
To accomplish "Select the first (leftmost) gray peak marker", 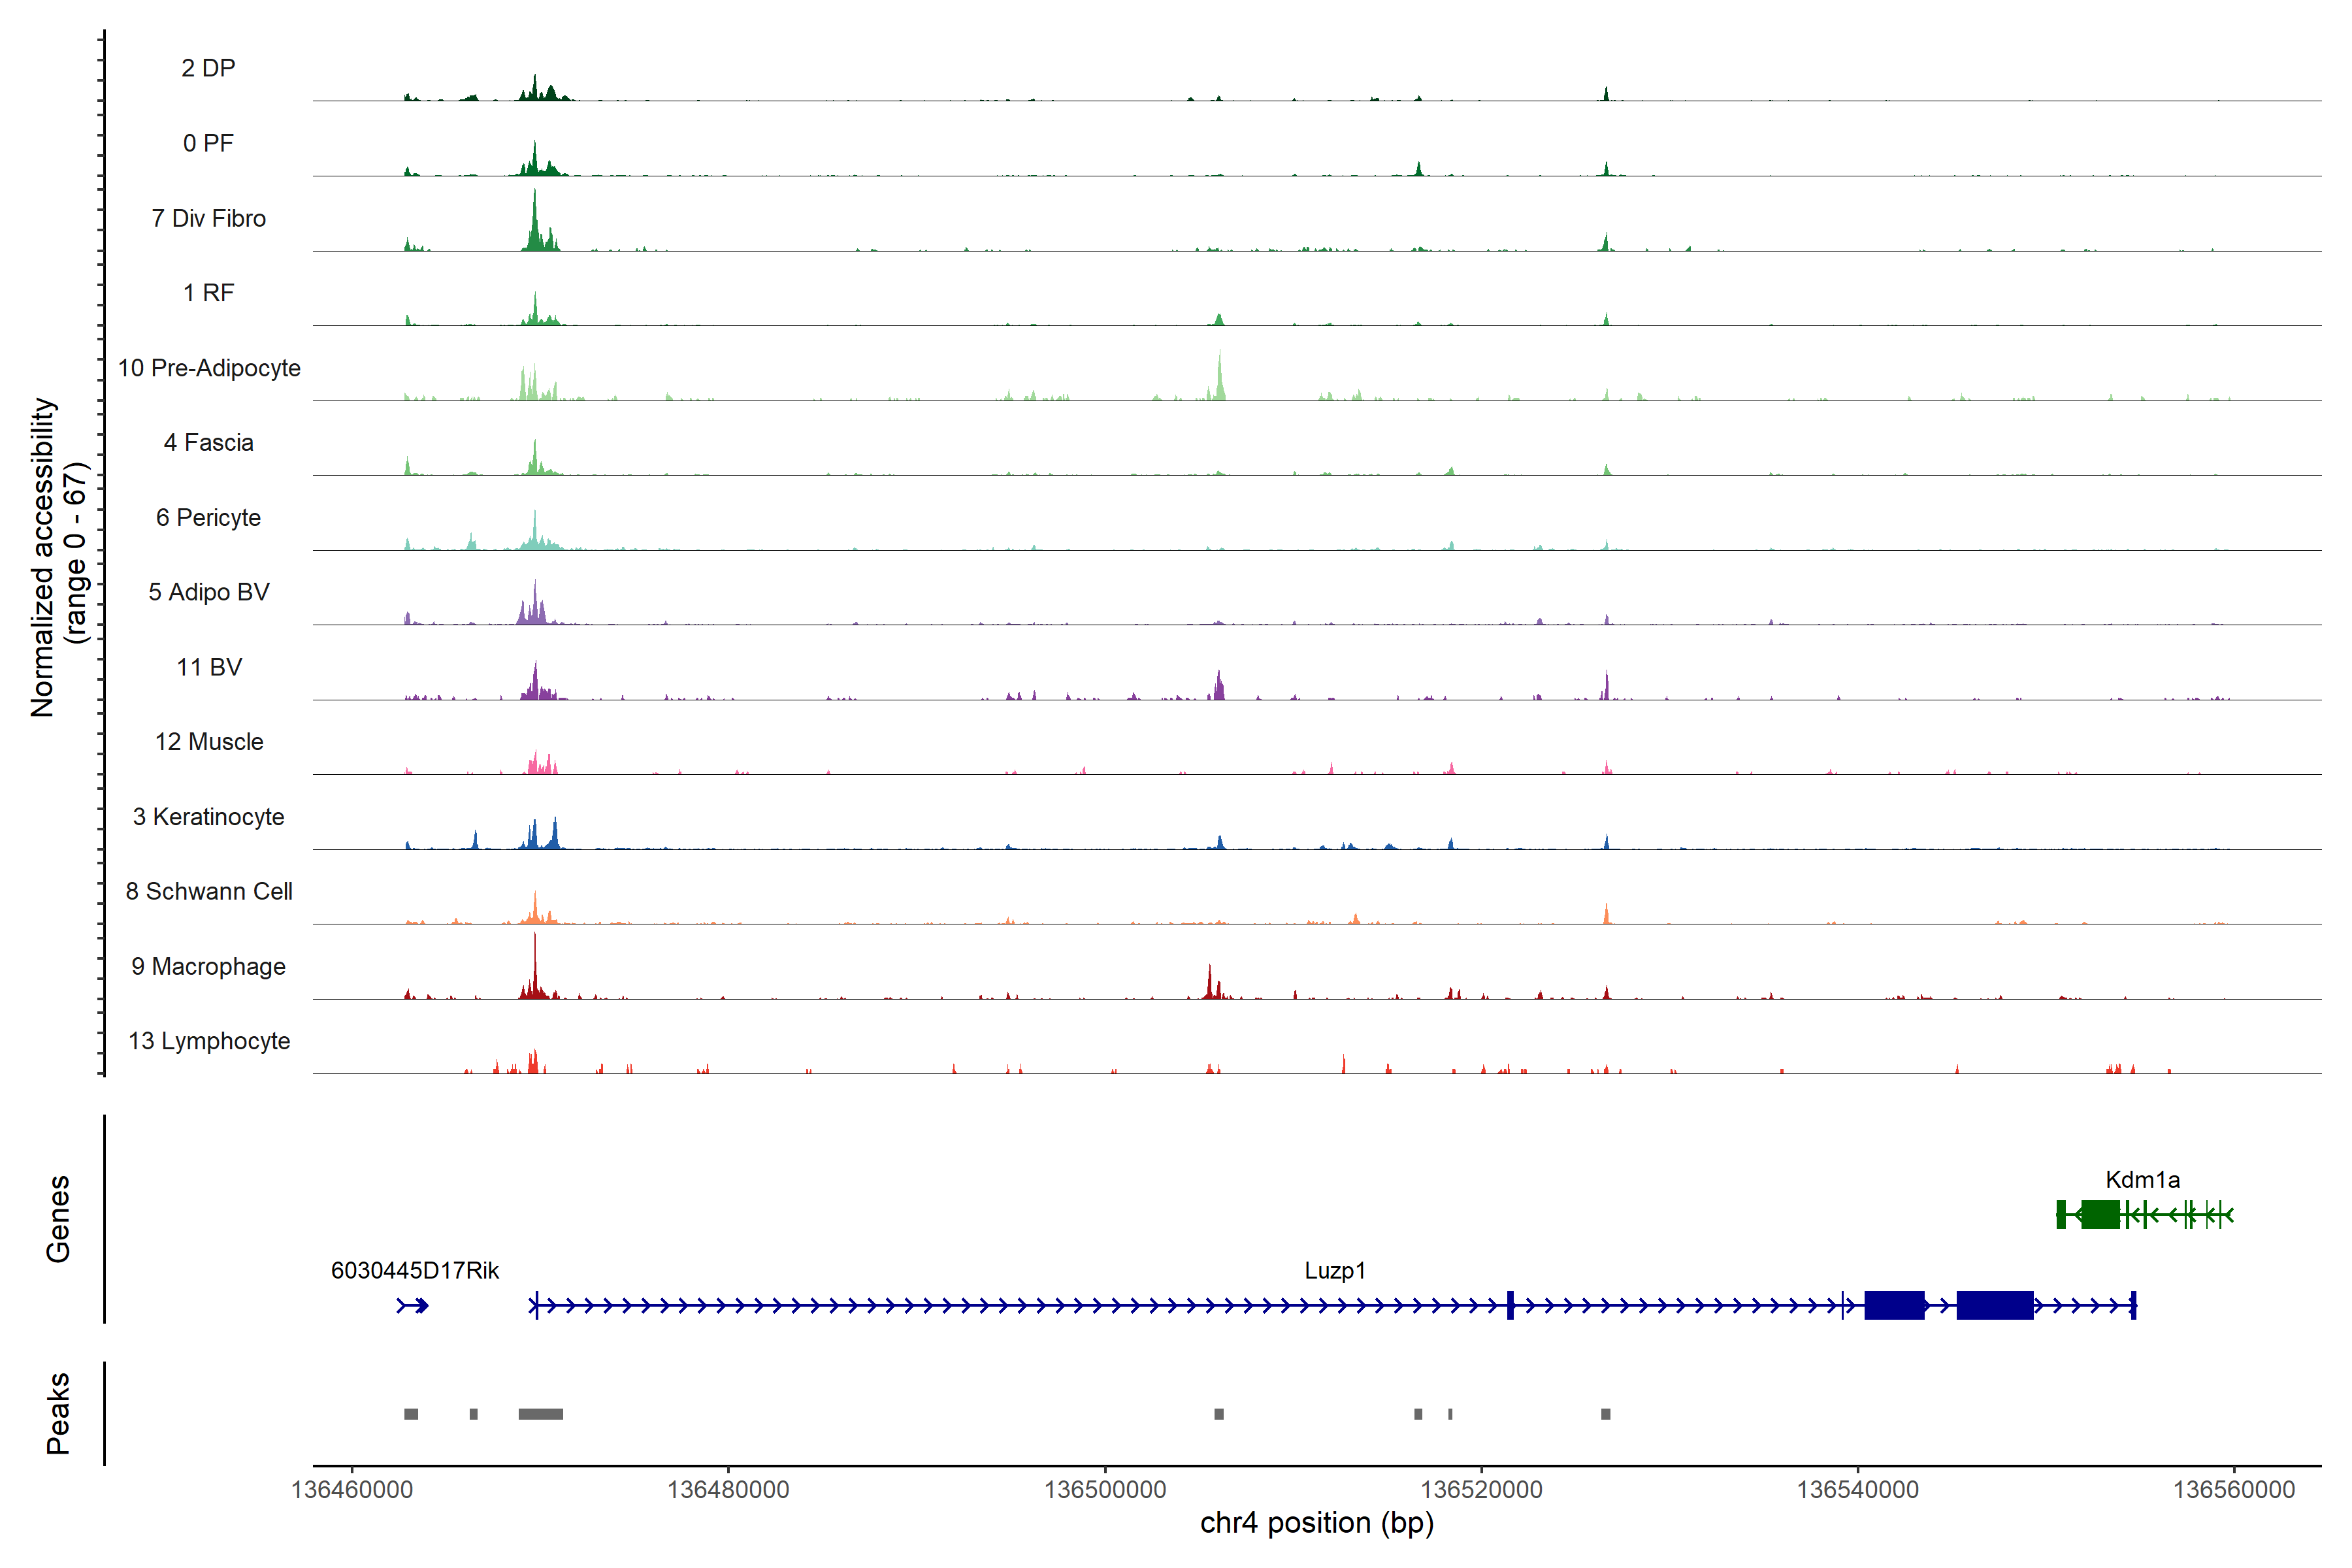I will pos(411,1414).
